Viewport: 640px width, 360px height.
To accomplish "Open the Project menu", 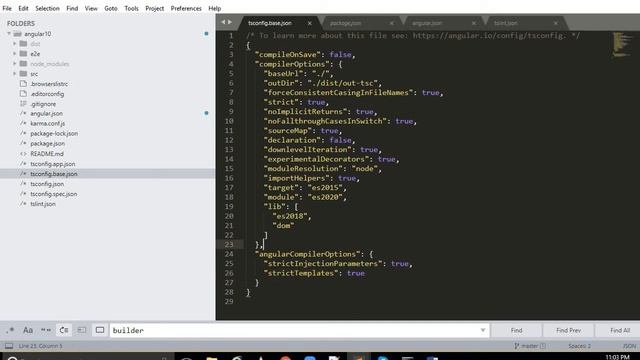I will pos(155,8).
